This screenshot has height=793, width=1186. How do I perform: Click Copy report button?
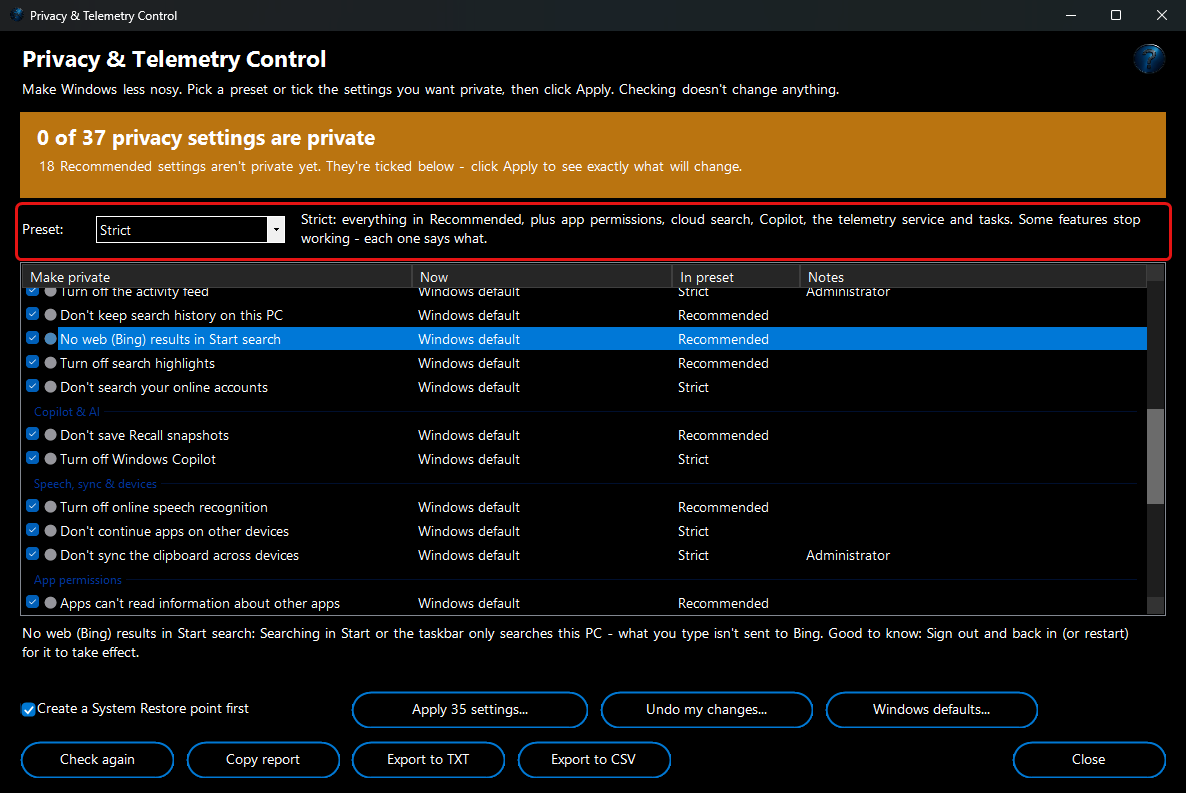click(263, 760)
